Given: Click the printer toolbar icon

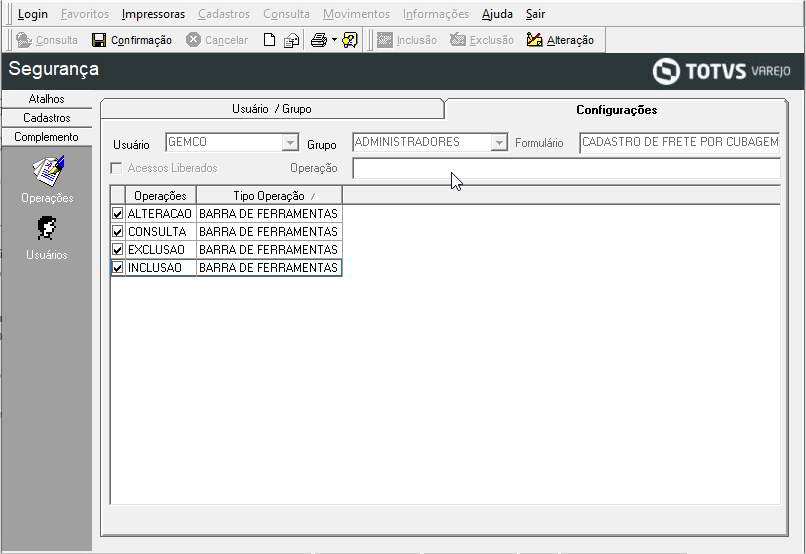Looking at the screenshot, I should click(x=319, y=40).
